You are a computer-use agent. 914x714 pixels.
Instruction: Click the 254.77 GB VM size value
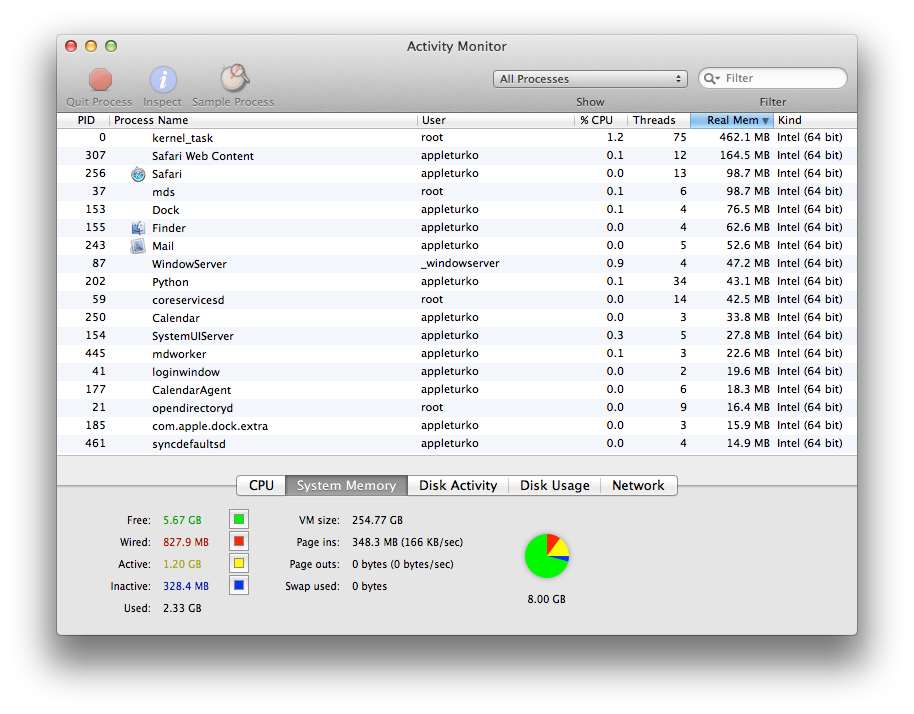377,520
